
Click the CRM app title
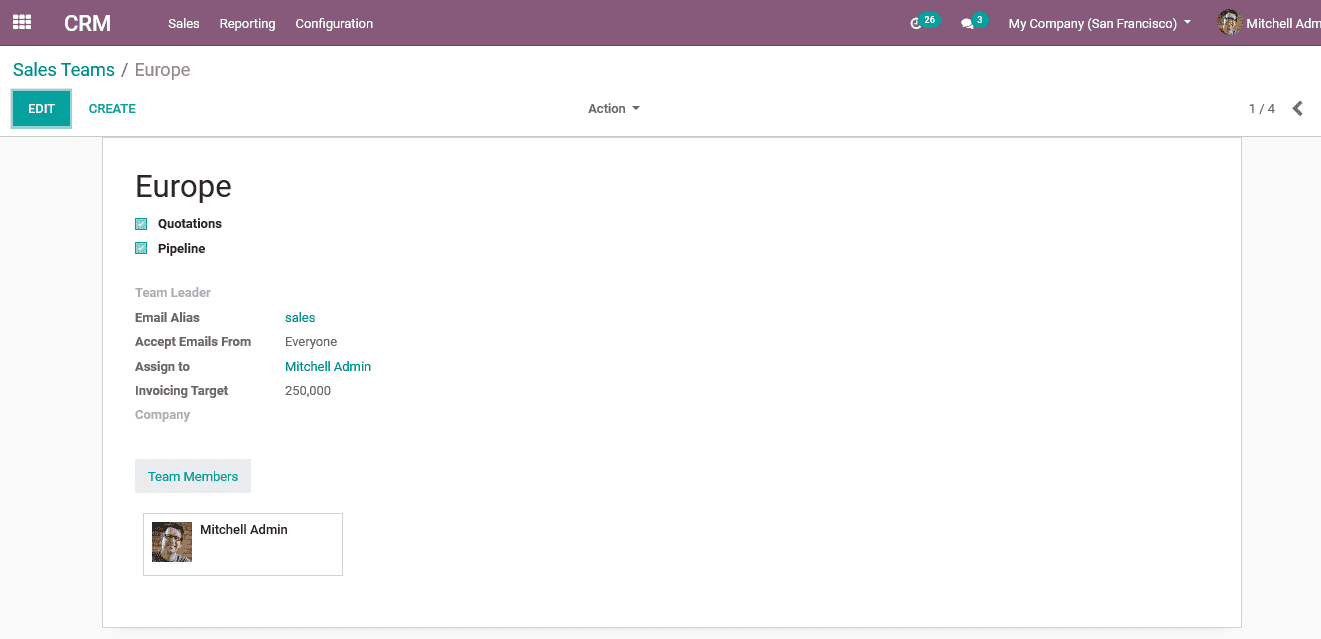(87, 23)
